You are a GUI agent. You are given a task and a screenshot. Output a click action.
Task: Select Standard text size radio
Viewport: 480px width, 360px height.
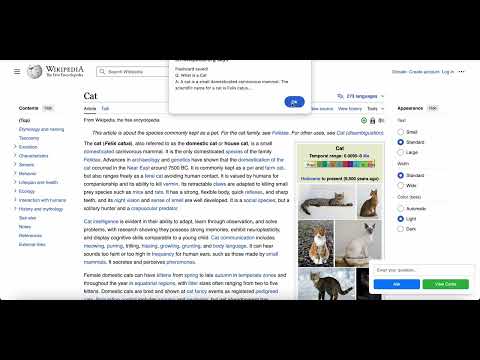tap(401, 142)
